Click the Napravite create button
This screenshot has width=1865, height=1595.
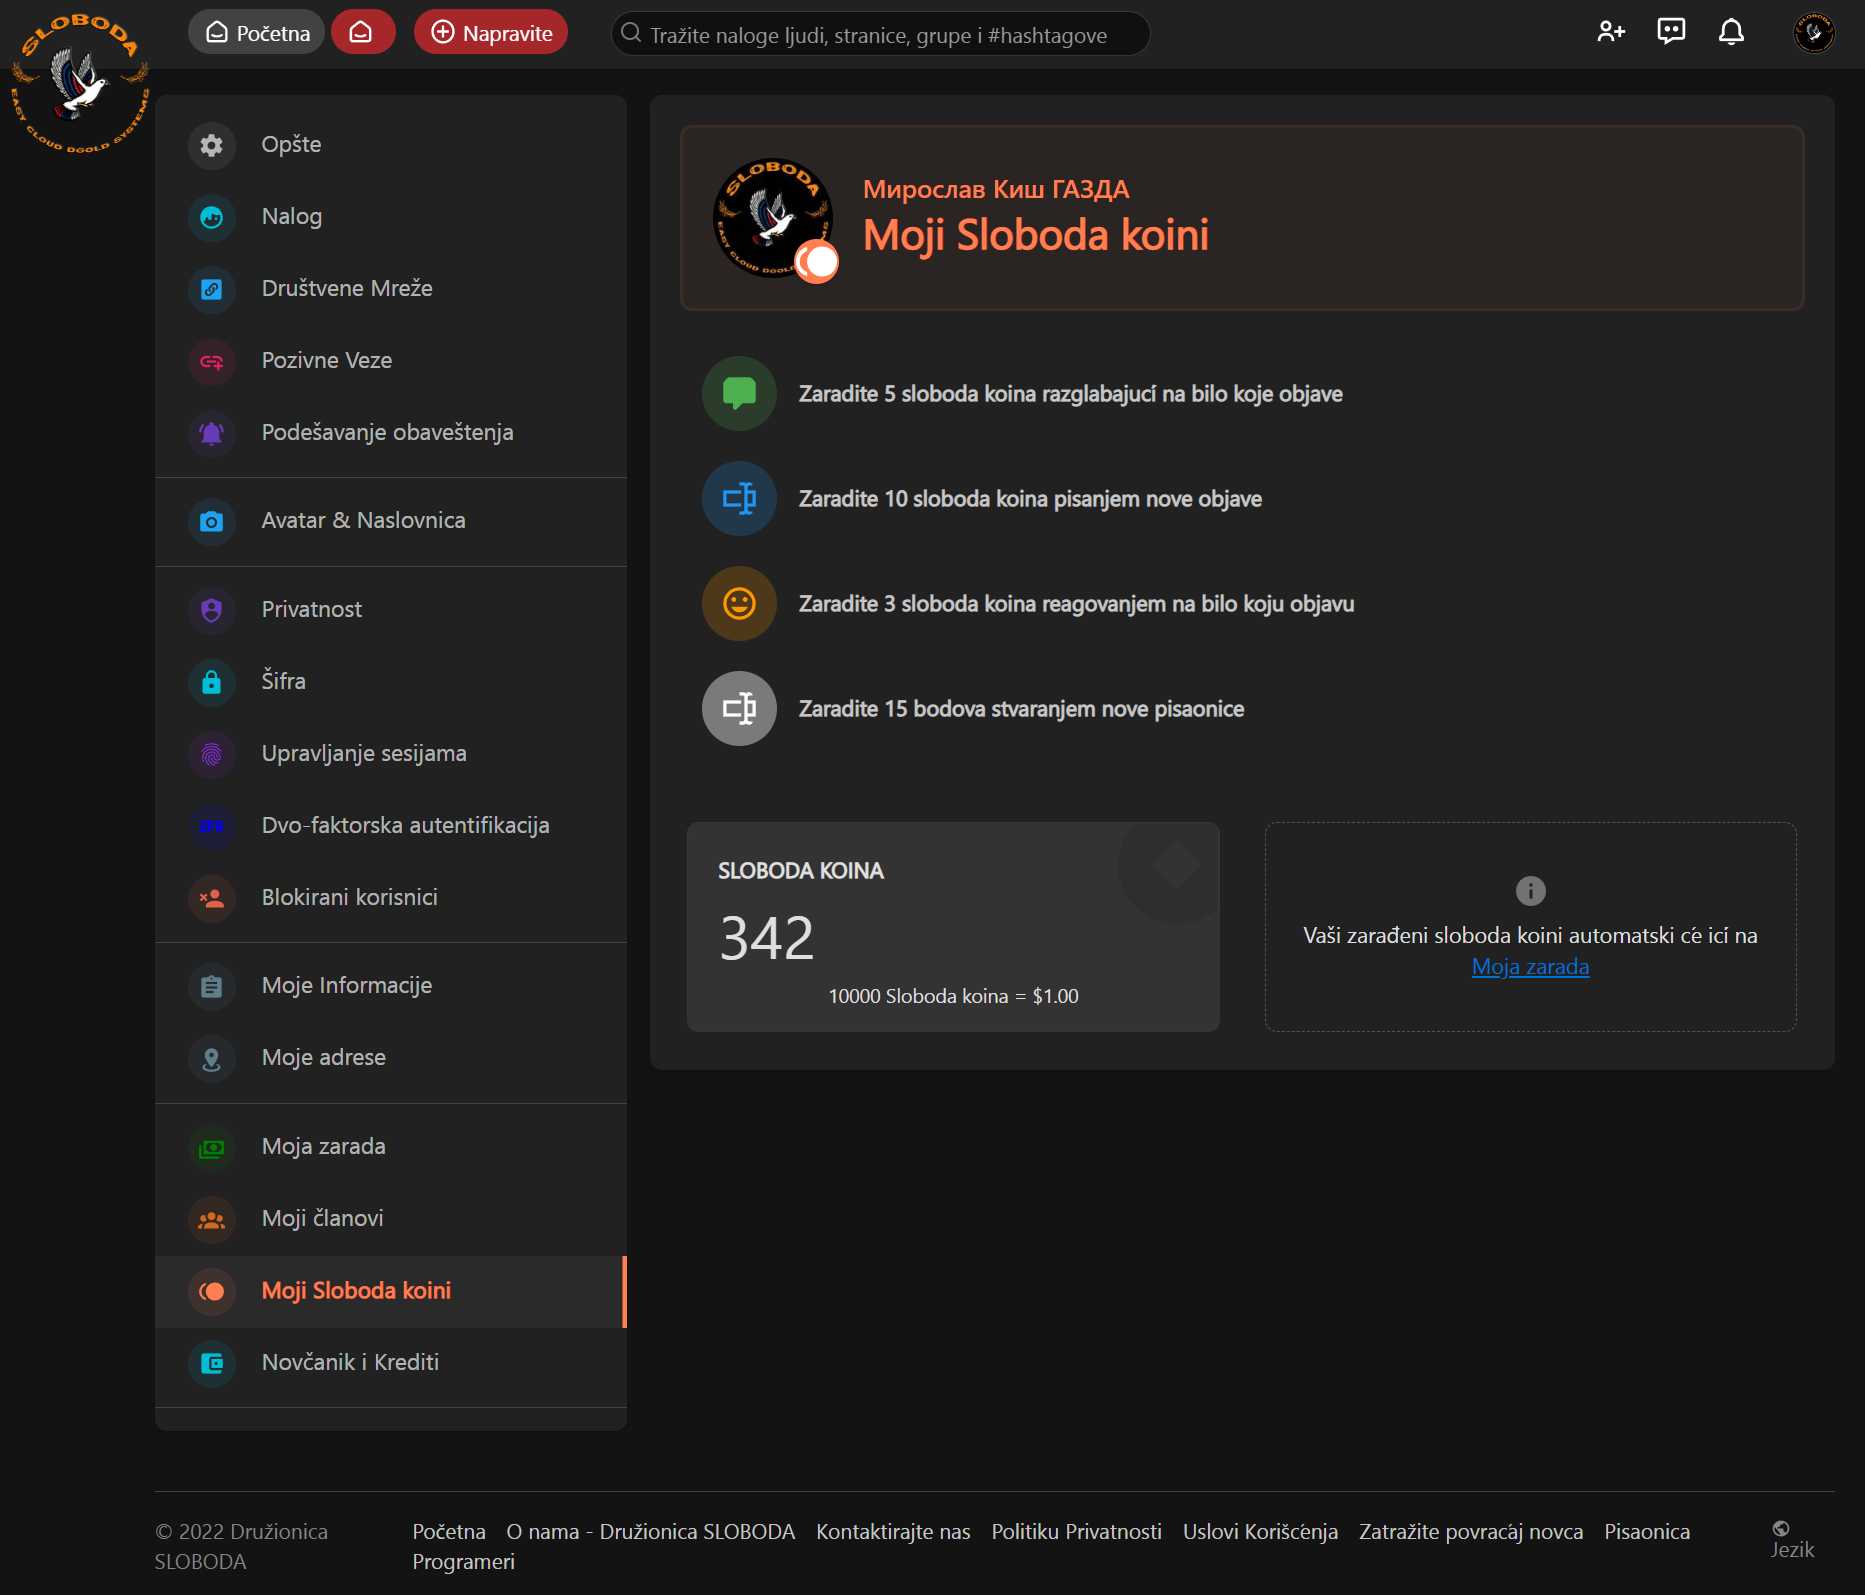pyautogui.click(x=491, y=32)
